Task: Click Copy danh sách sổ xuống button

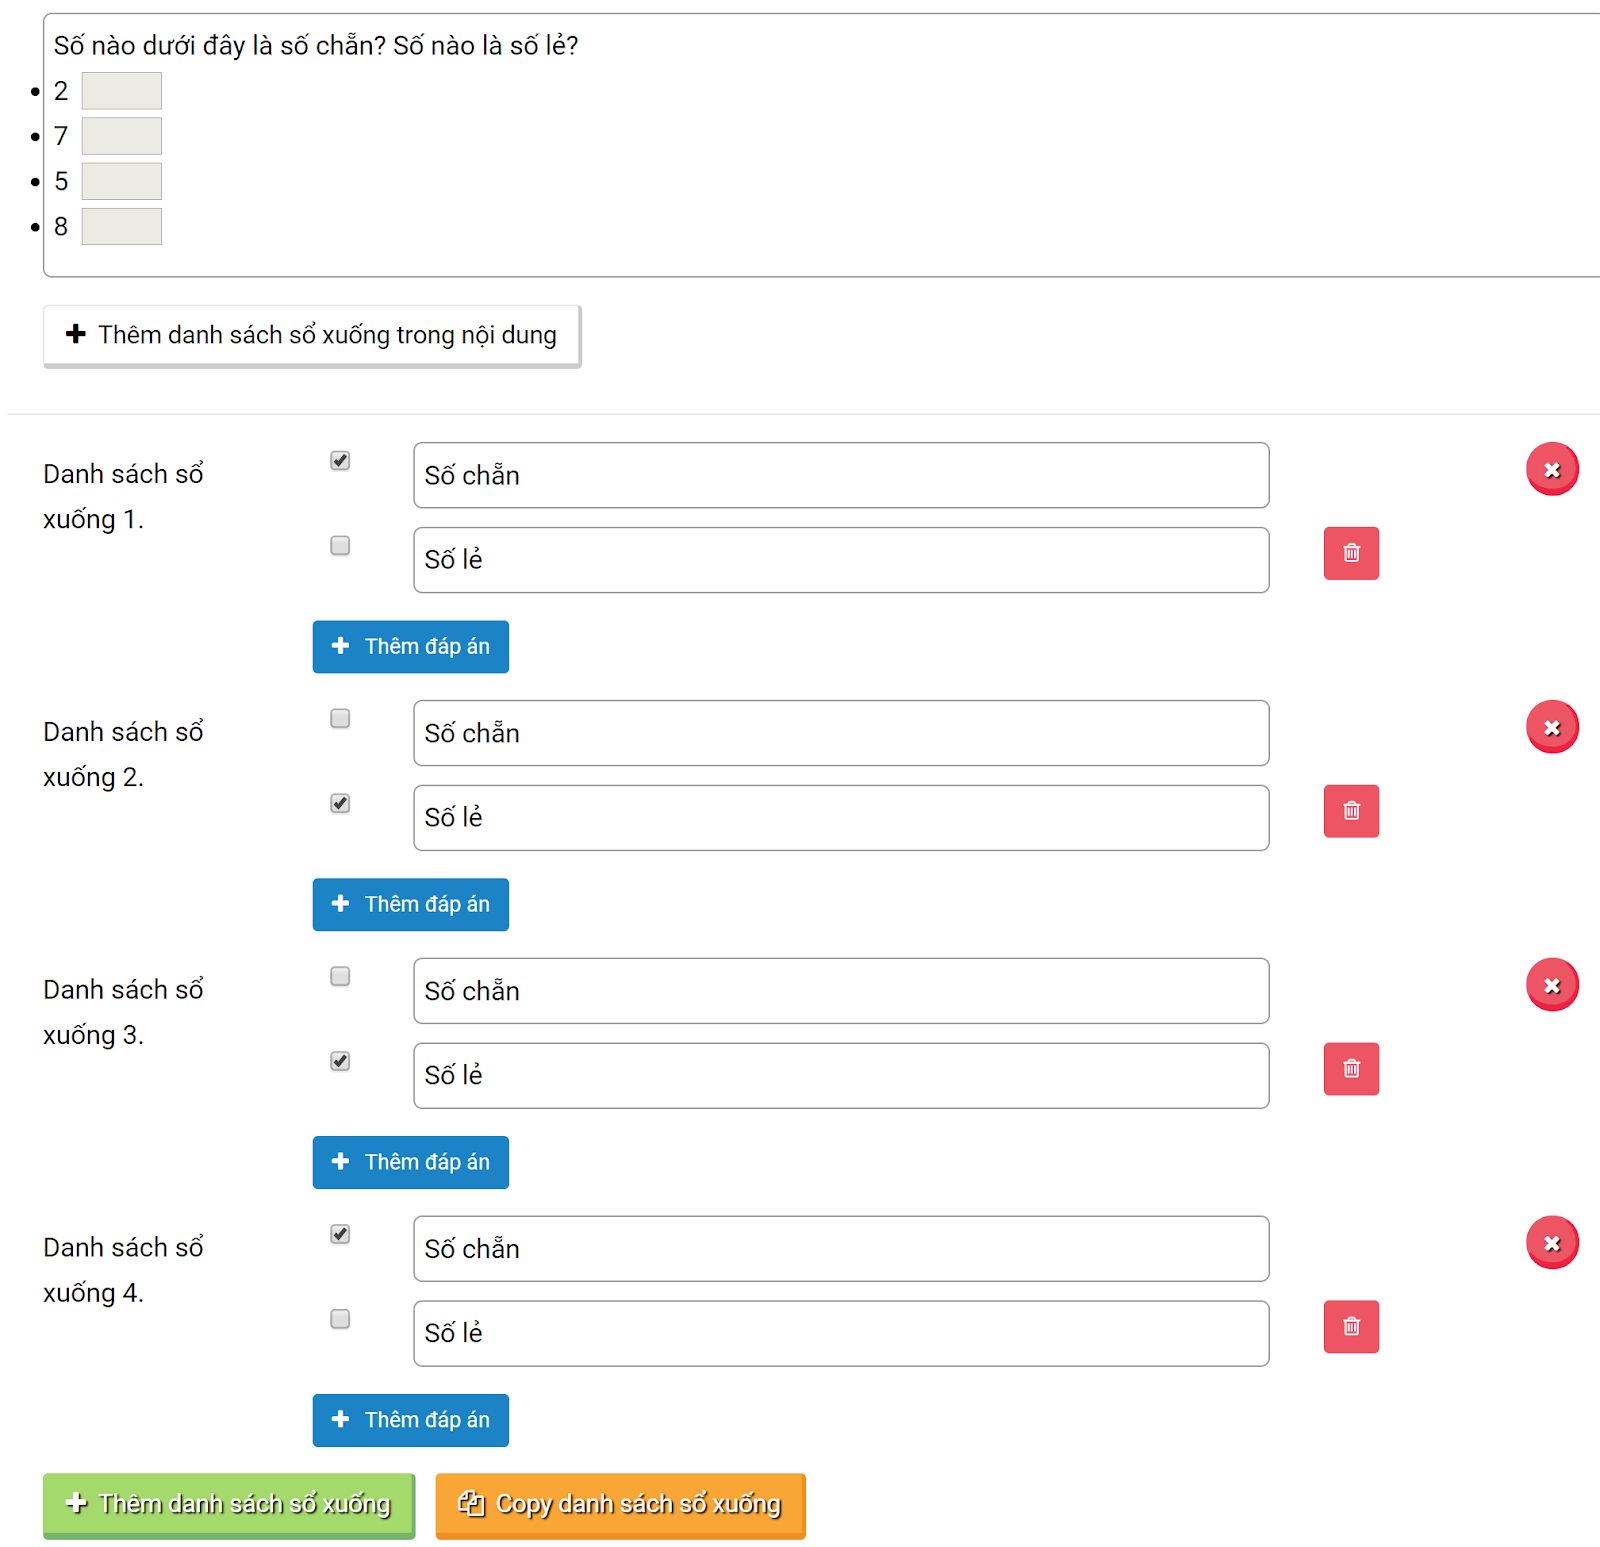Action: point(620,1504)
